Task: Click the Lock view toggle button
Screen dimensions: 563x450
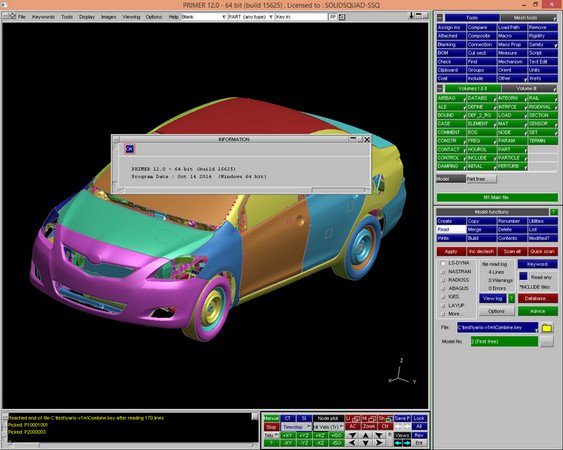Action: pos(419,418)
